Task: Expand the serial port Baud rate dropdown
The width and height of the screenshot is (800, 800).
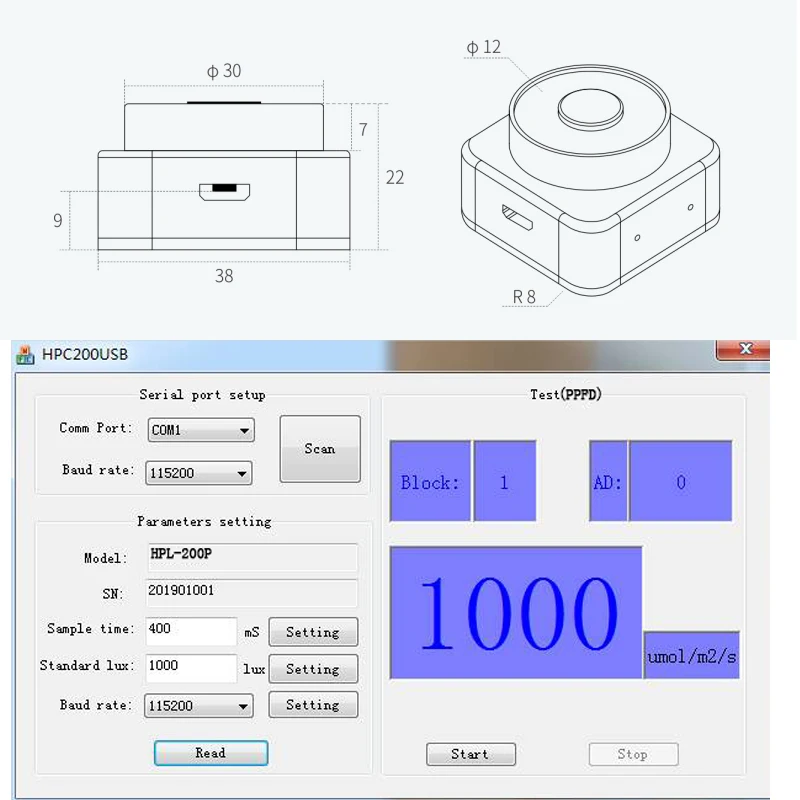Action: pyautogui.click(x=199, y=473)
